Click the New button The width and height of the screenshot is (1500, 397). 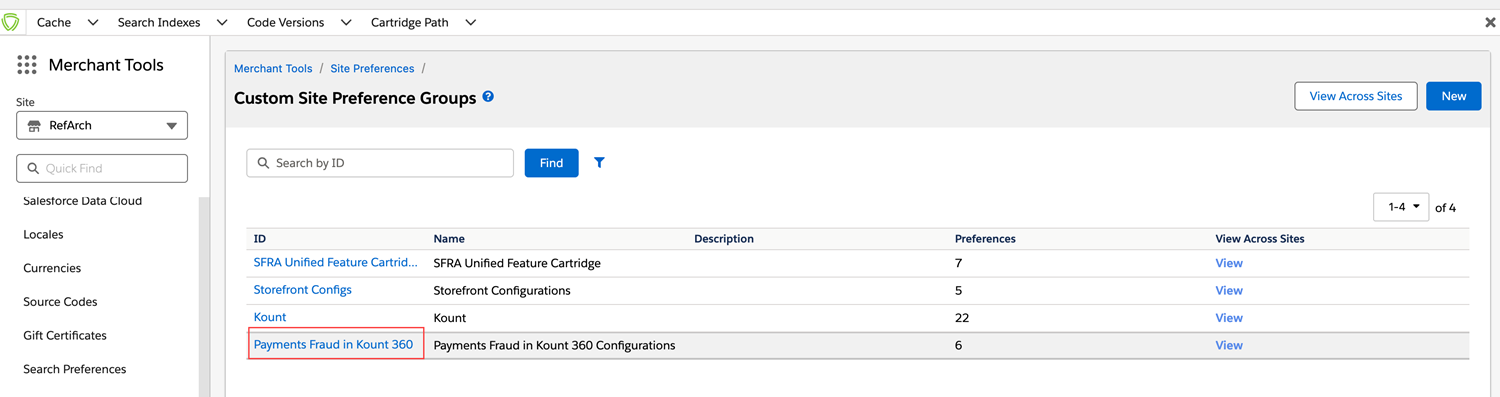(1453, 96)
